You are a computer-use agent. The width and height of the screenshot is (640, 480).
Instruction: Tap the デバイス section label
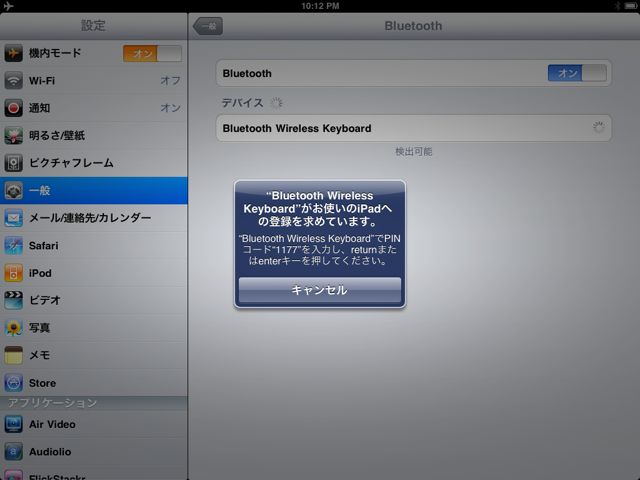[242, 103]
